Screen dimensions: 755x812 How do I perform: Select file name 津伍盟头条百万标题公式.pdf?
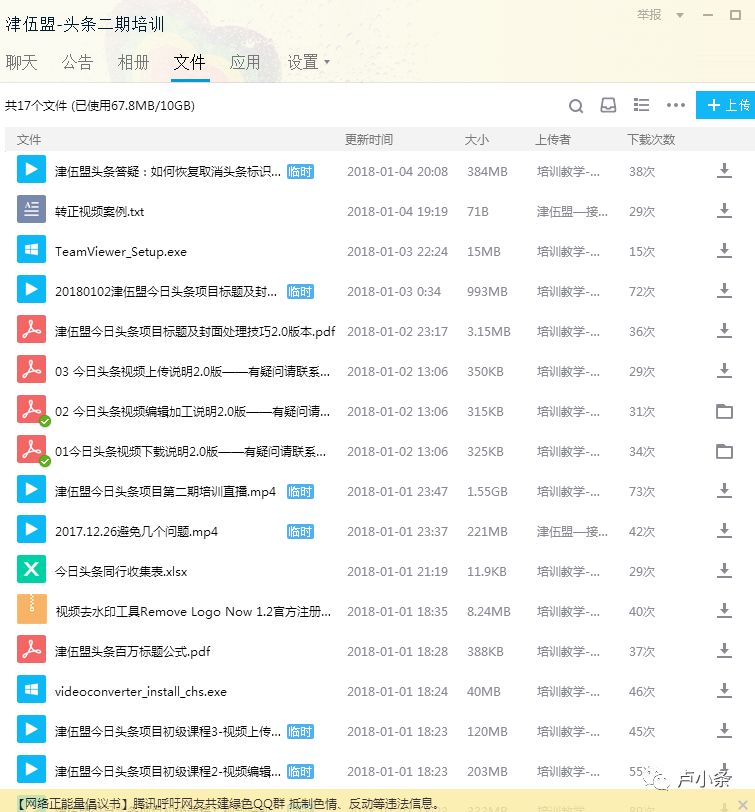pyautogui.click(x=133, y=651)
